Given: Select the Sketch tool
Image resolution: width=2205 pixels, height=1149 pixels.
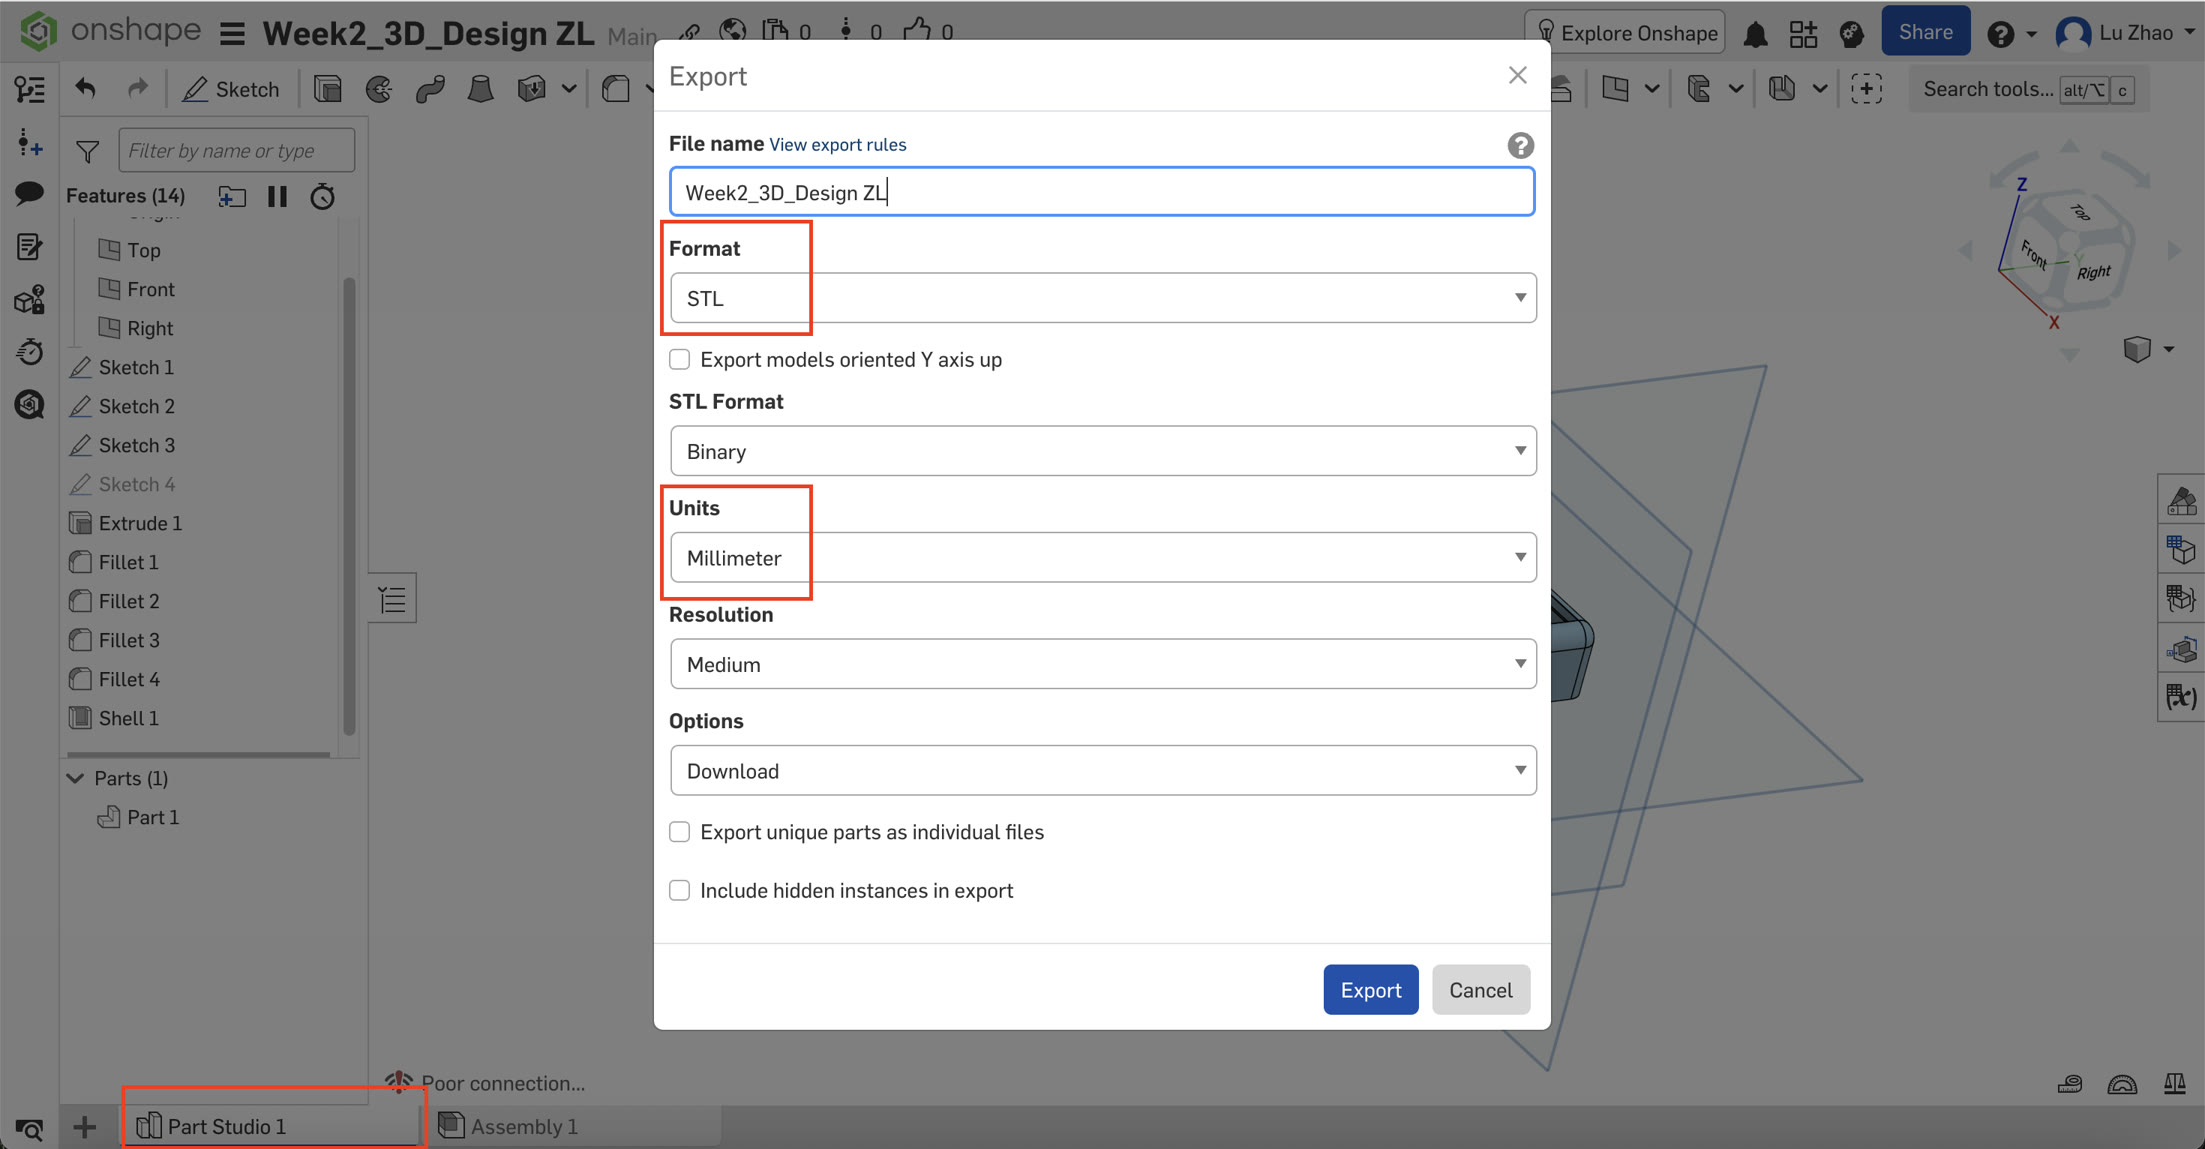Looking at the screenshot, I should [x=231, y=89].
